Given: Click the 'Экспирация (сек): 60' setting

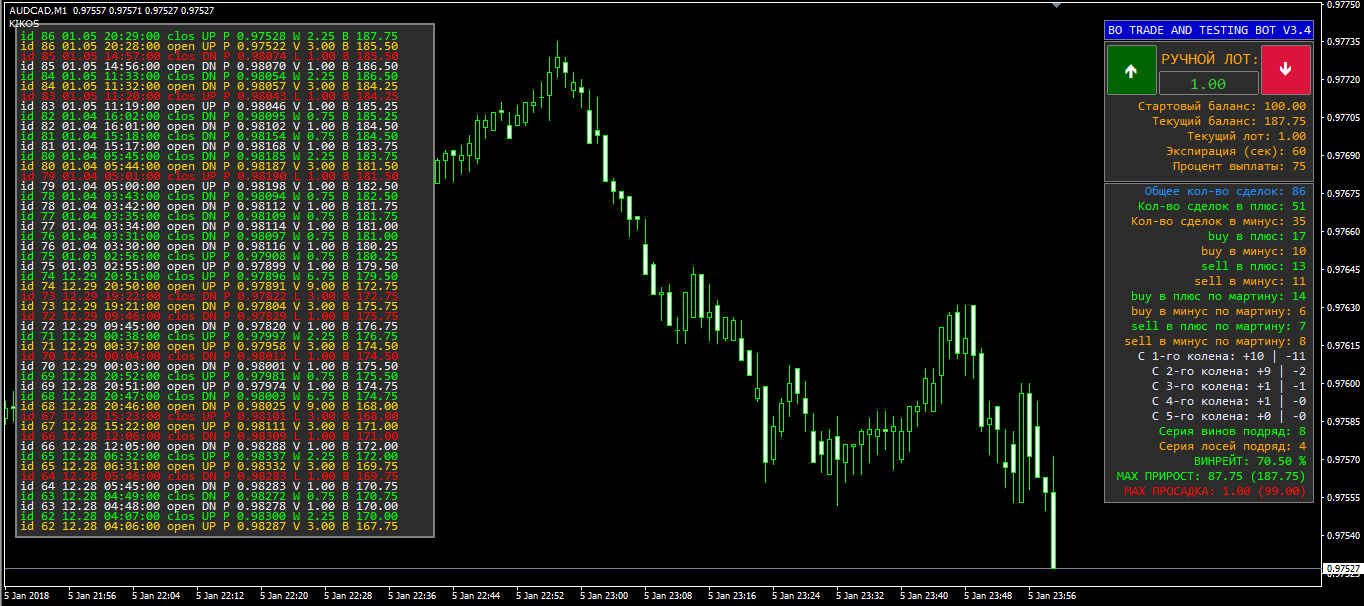Looking at the screenshot, I should coord(1236,151).
